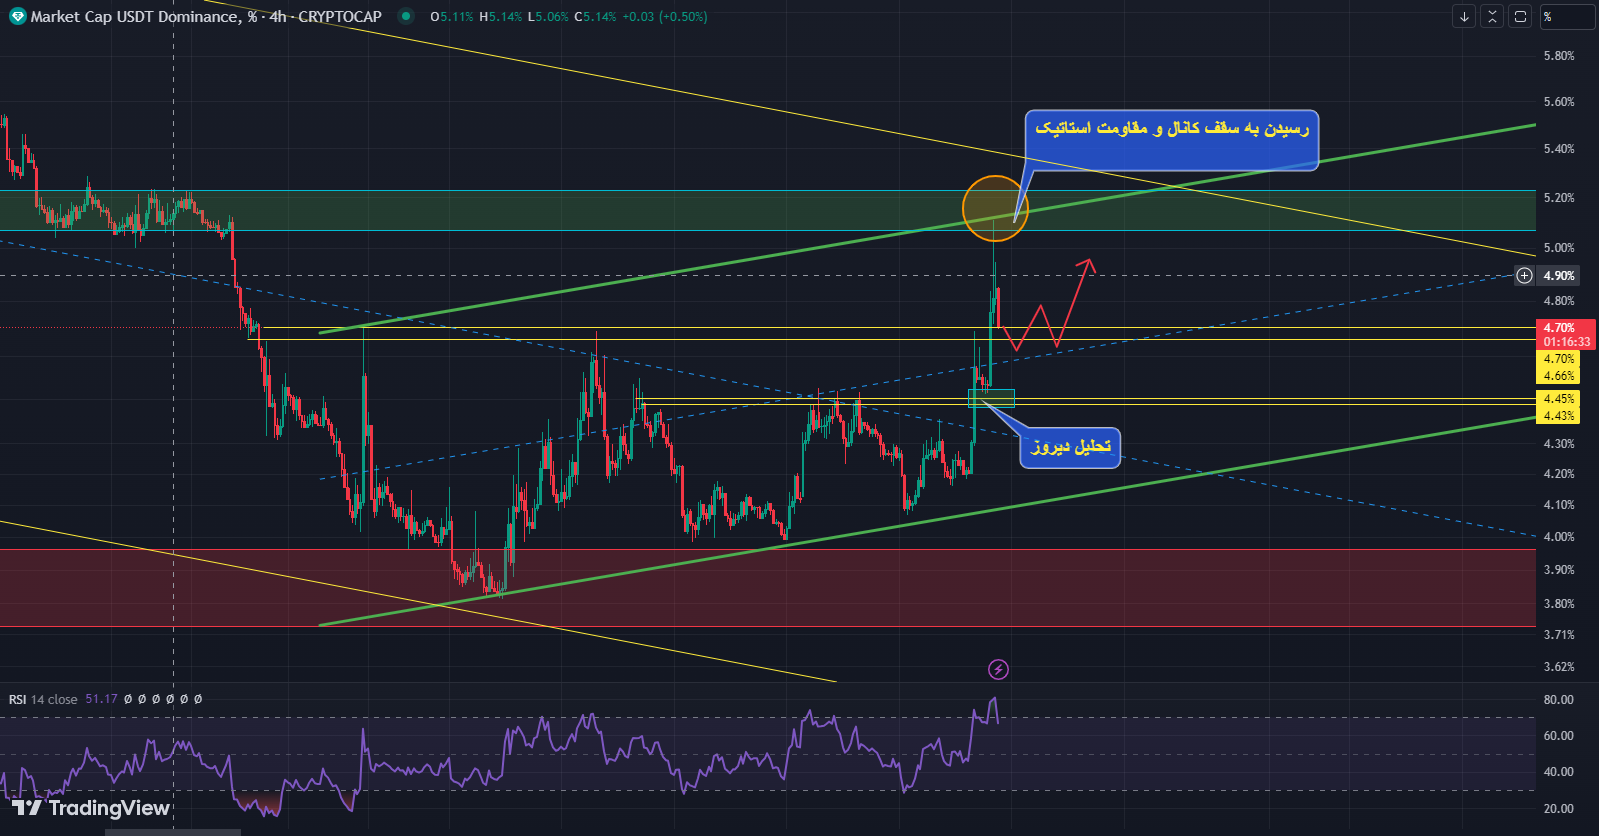The height and width of the screenshot is (836, 1599).
Task: Click the 80.00 RSI axis label
Action: click(x=1559, y=700)
